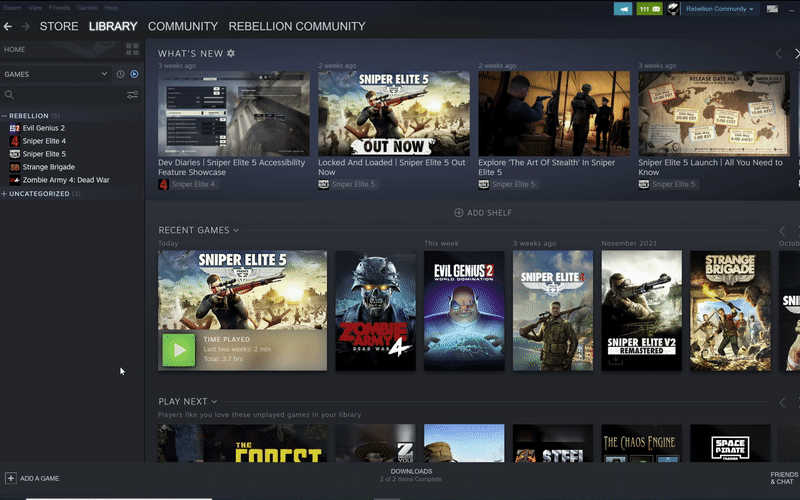
Task: Open What's New settings gear
Action: pos(231,53)
